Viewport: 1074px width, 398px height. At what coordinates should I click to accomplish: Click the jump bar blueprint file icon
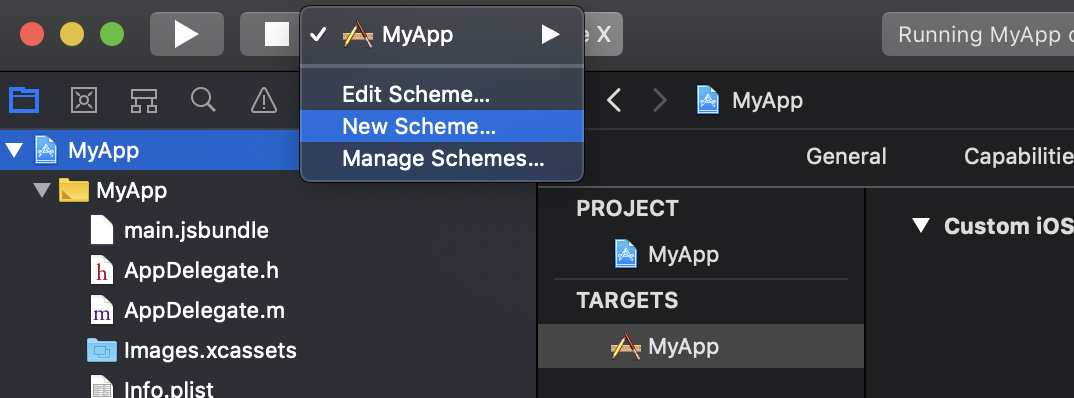point(708,100)
